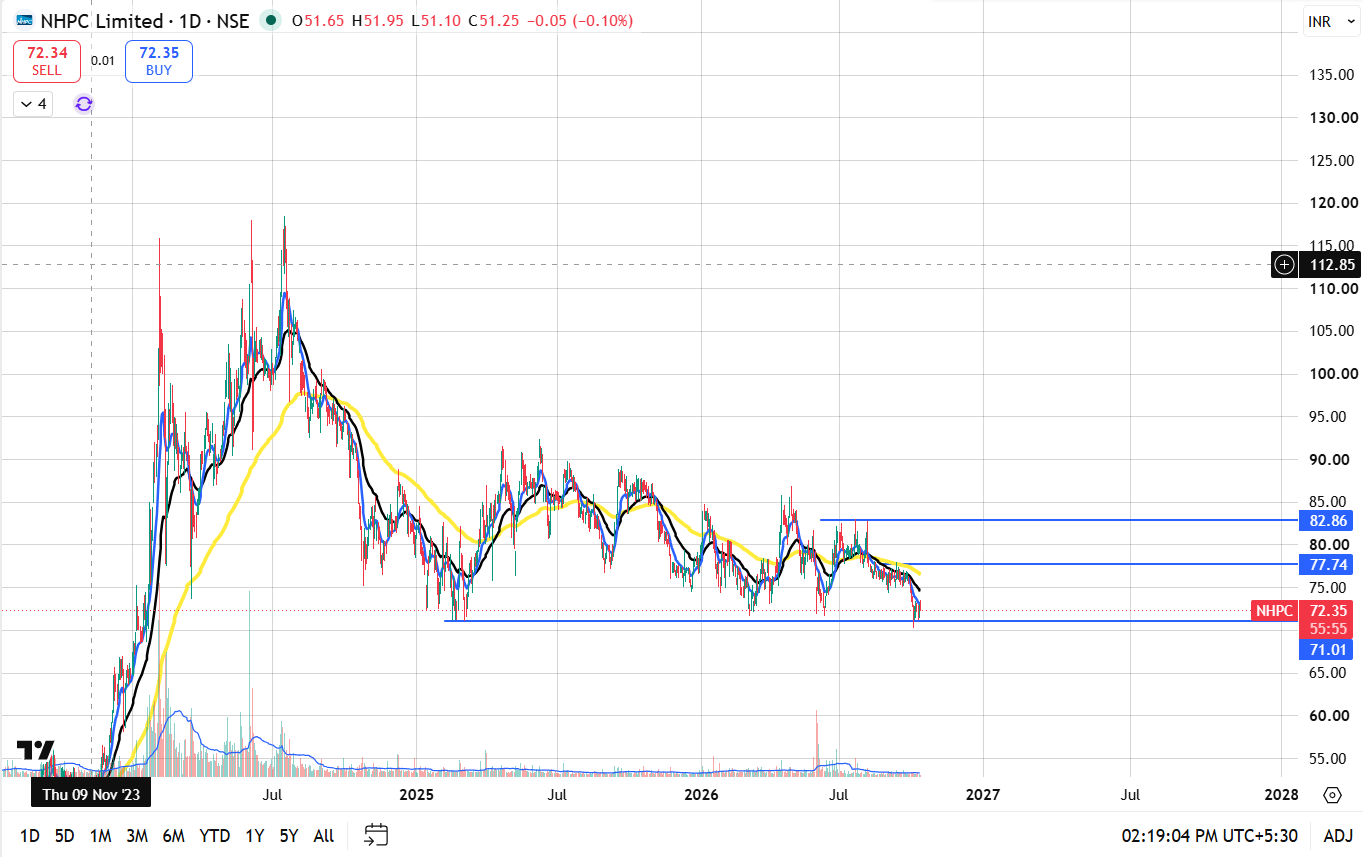Collapse the indicator legend showing 4
The image size is (1363, 857).
tap(33, 104)
